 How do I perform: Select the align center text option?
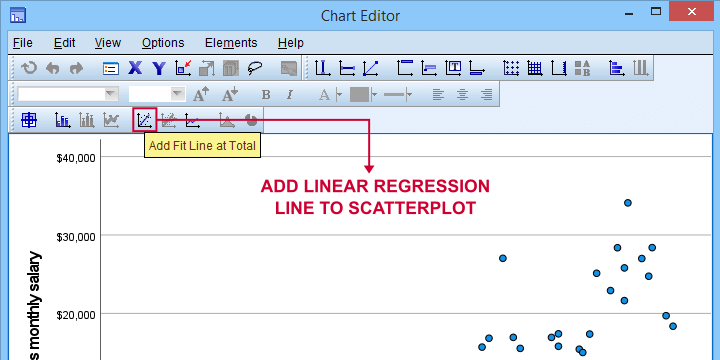click(462, 95)
